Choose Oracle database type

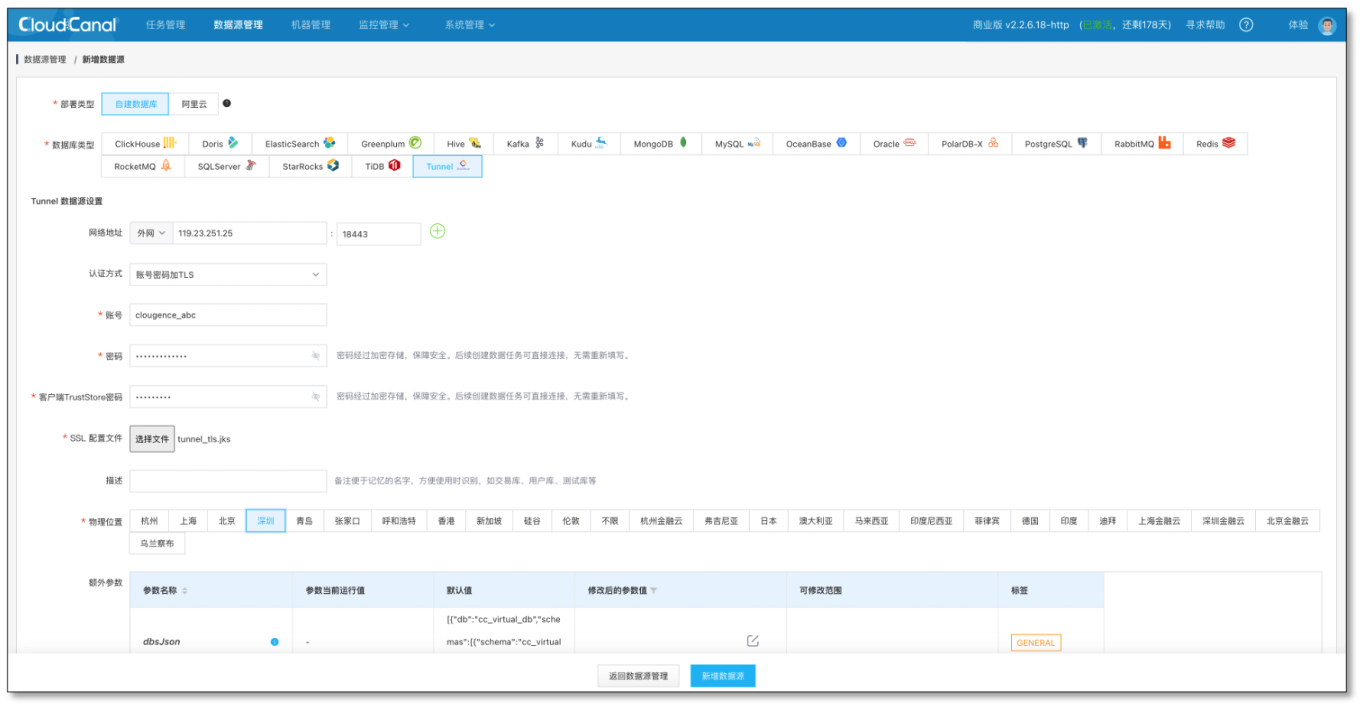click(x=894, y=143)
